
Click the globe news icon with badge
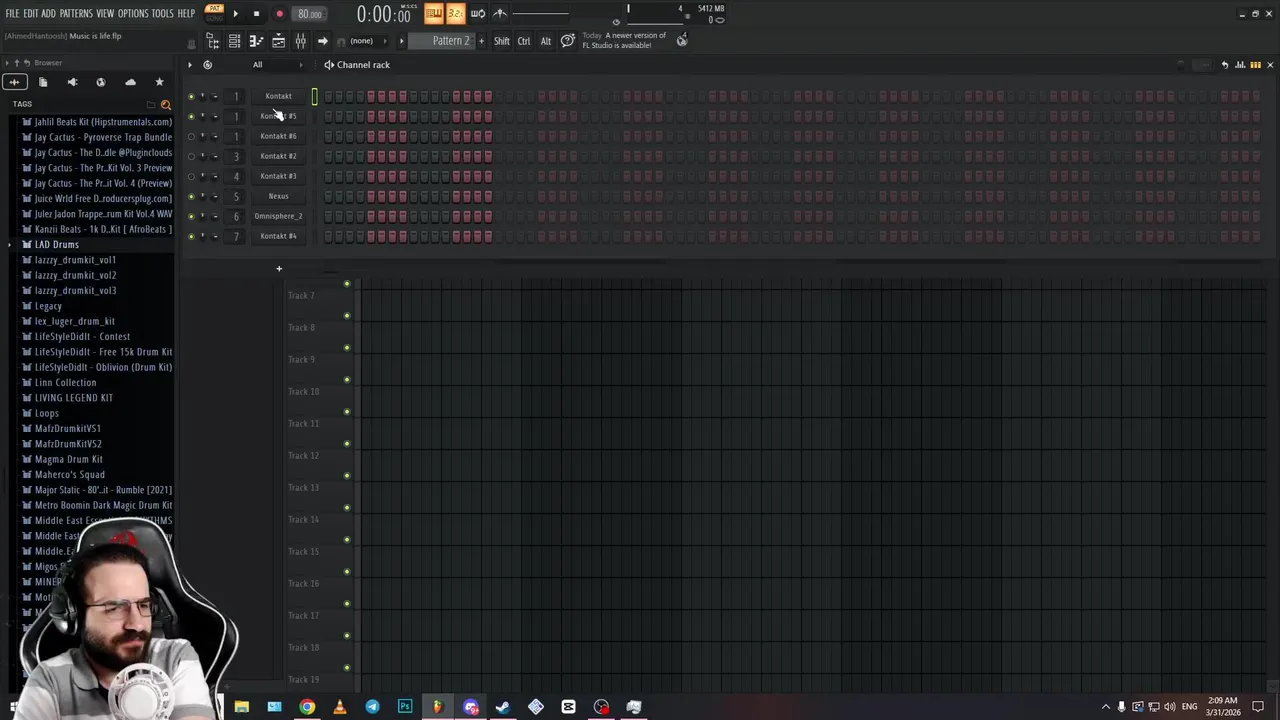point(682,40)
